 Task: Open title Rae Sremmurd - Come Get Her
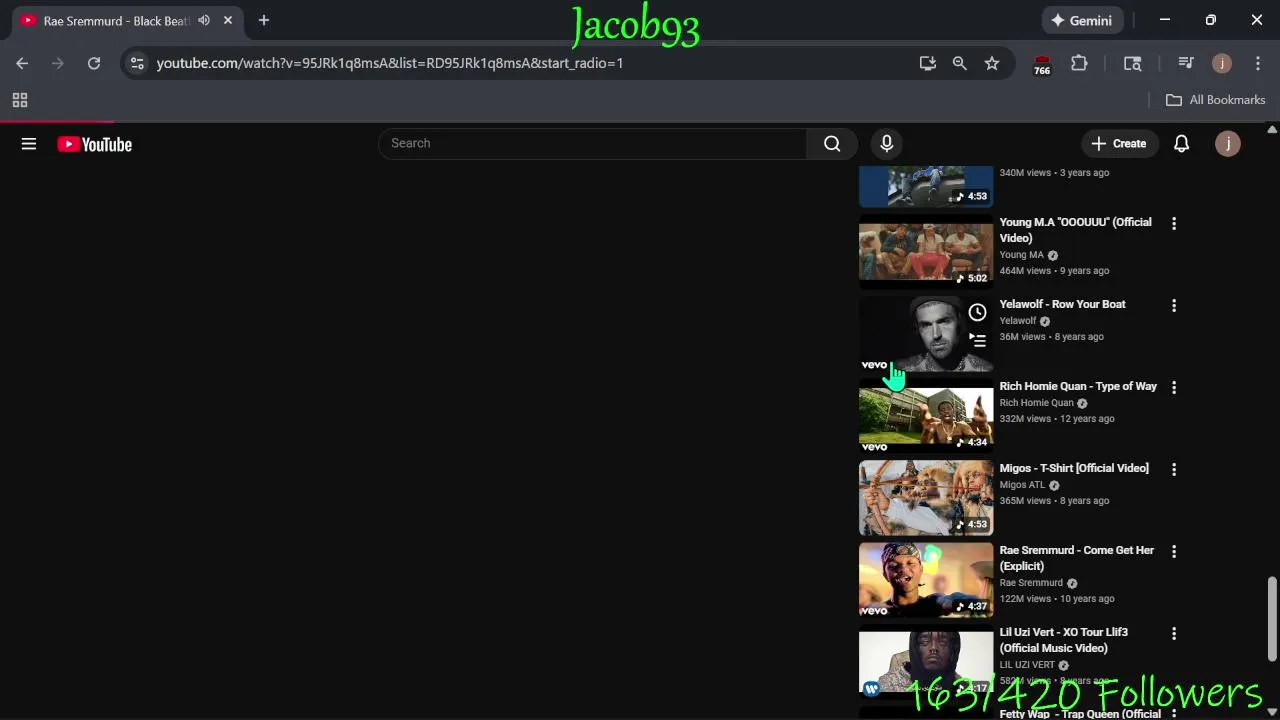click(x=1076, y=558)
